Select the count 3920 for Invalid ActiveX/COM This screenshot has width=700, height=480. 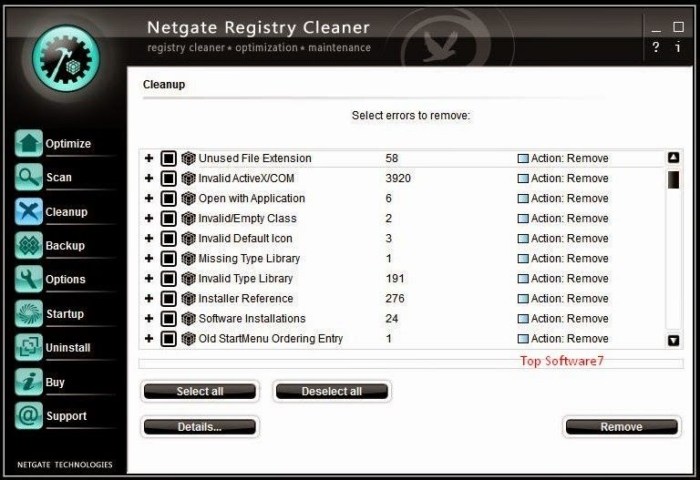pyautogui.click(x=398, y=178)
